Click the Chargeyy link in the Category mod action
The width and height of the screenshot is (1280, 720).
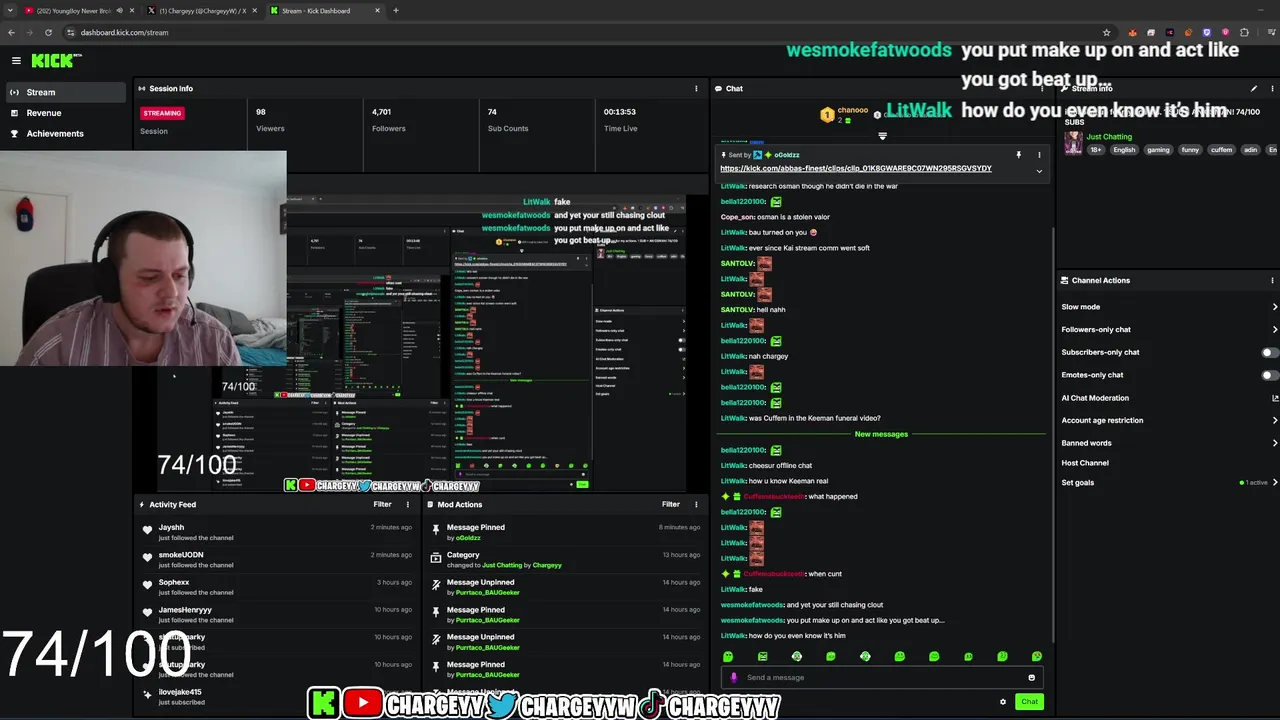tap(547, 565)
